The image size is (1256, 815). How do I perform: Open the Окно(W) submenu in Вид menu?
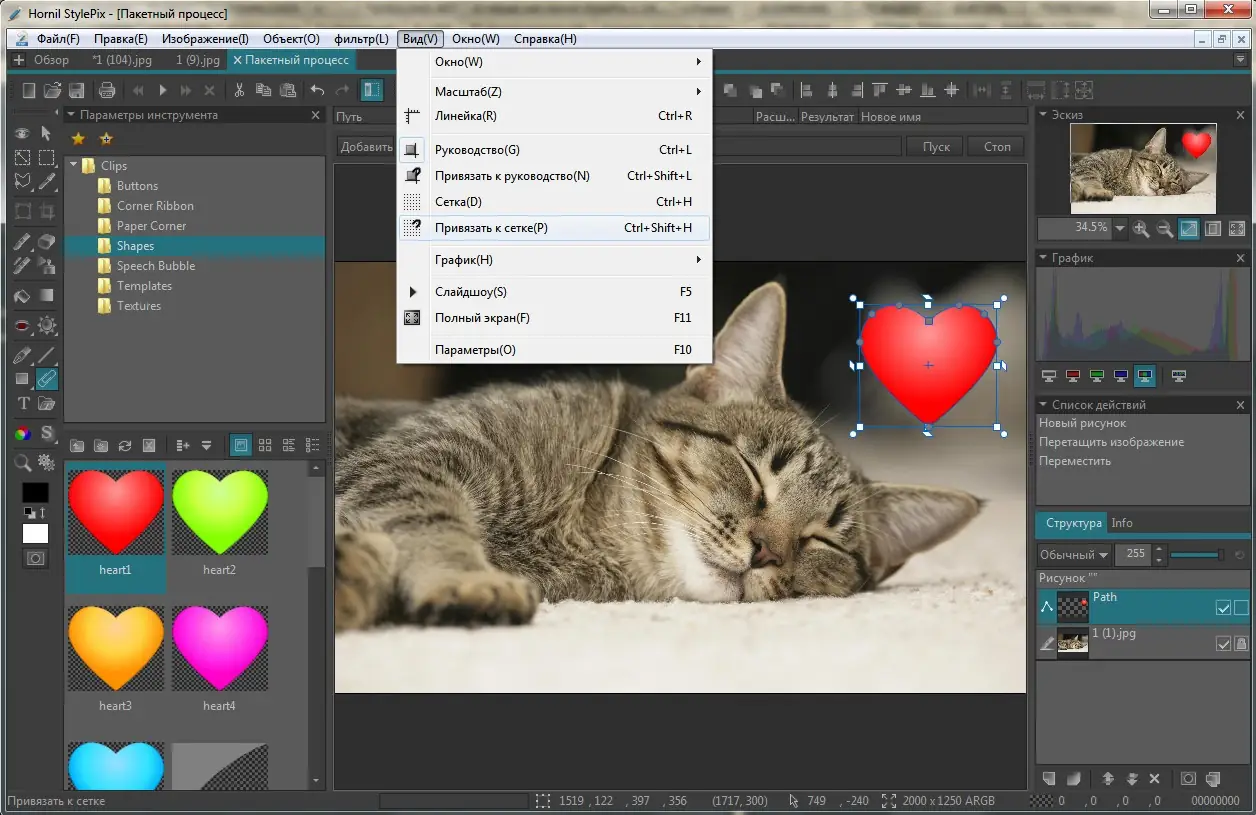pos(554,62)
